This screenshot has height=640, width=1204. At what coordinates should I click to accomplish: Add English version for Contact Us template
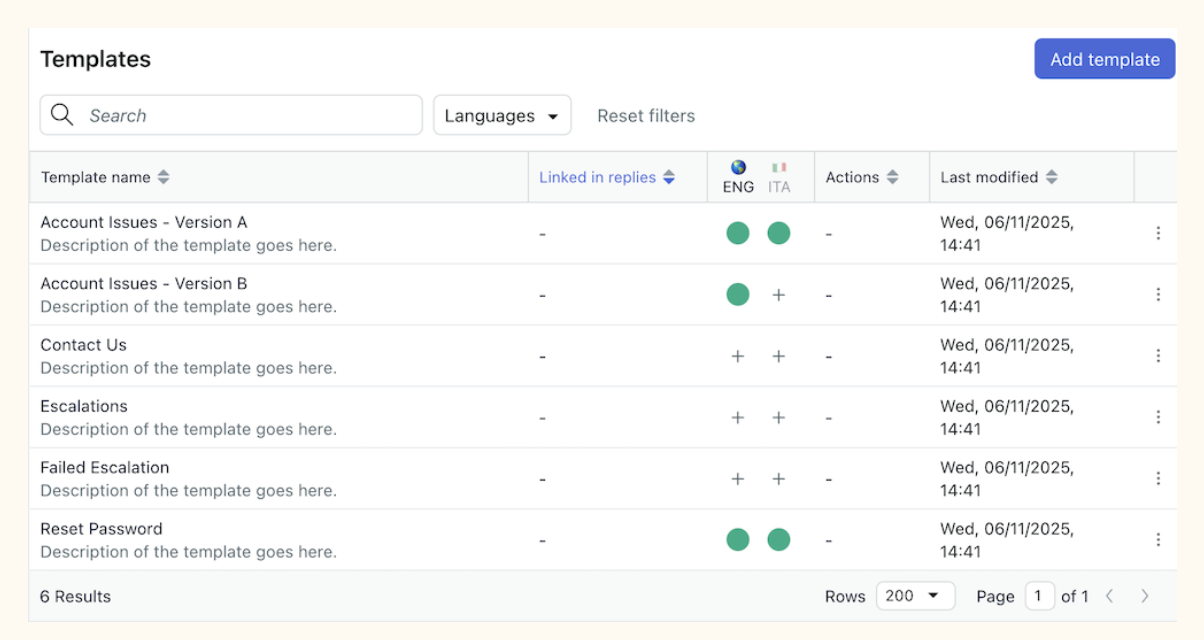738,356
